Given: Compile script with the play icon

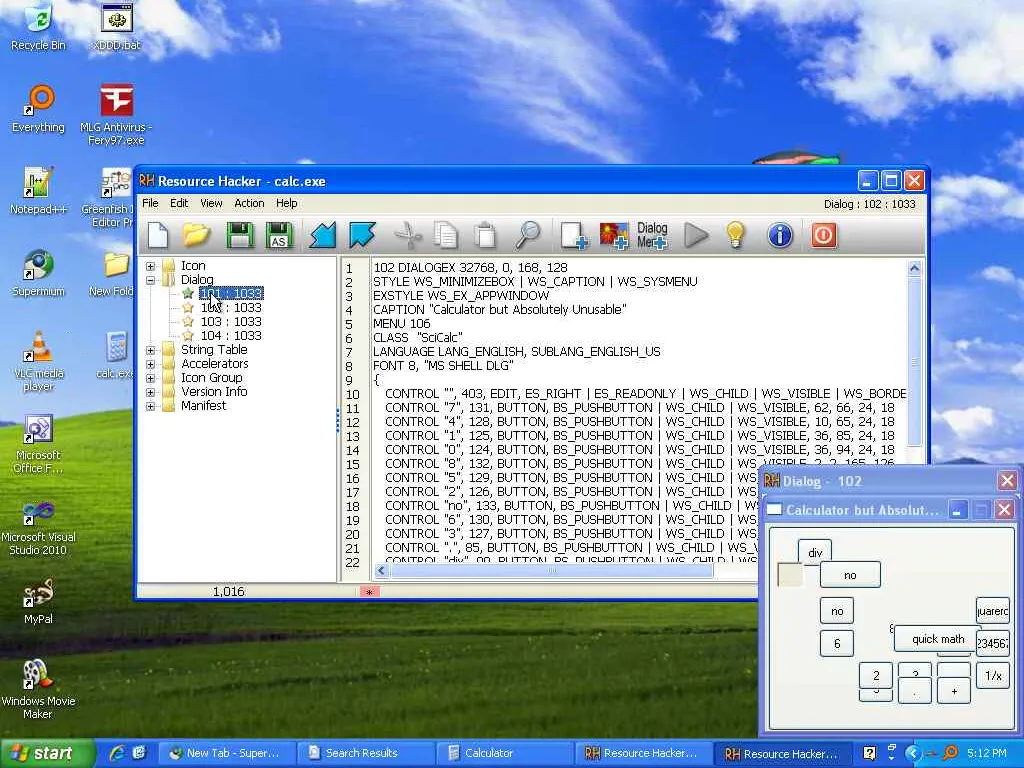Looking at the screenshot, I should [696, 235].
